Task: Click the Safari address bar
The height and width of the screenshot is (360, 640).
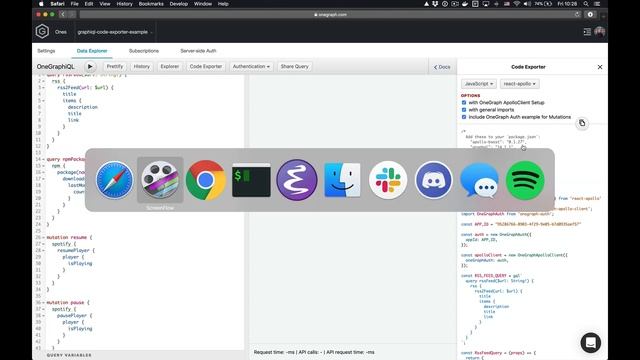Action: [x=331, y=14]
